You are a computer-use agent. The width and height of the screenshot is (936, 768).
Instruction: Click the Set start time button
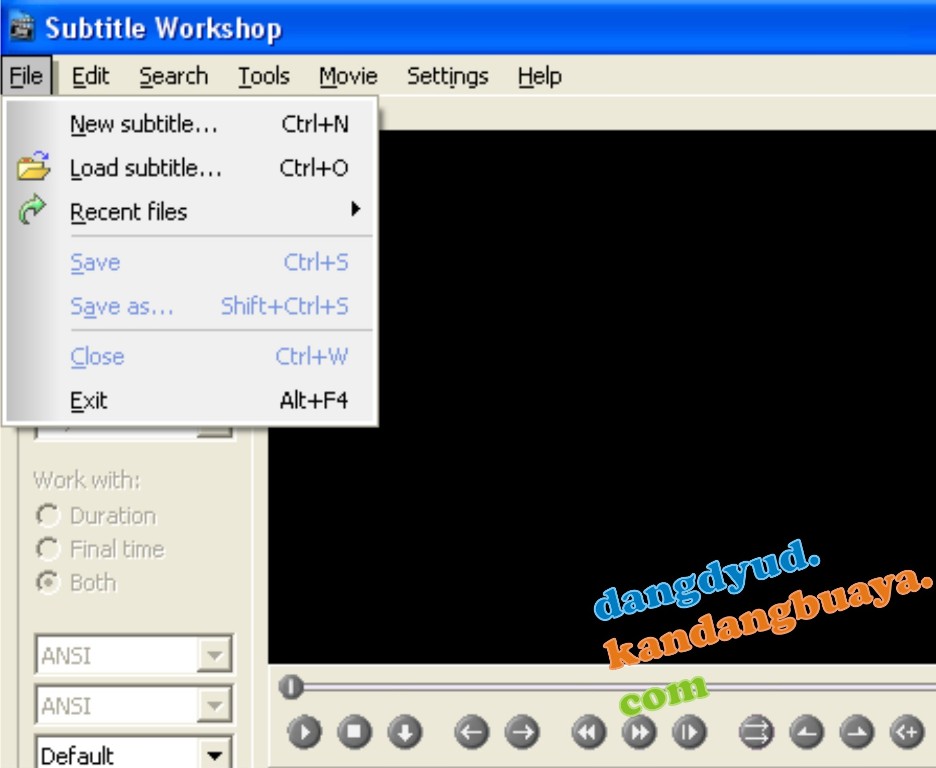(806, 732)
